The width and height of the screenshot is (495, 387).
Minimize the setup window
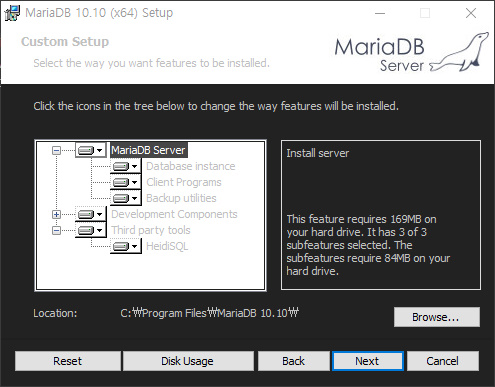(380, 13)
